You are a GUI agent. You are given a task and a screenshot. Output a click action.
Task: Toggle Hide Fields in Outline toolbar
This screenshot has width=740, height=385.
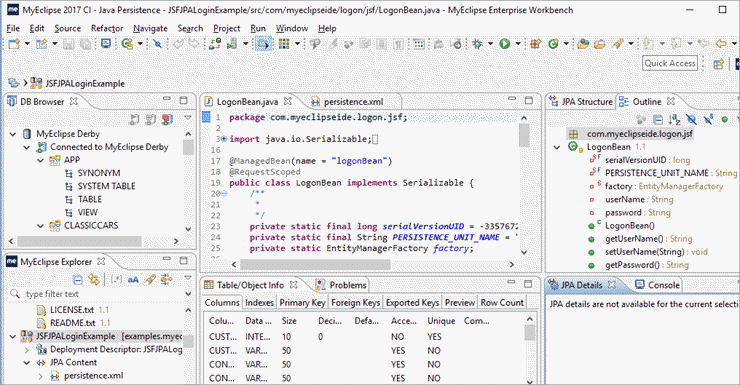[691, 119]
